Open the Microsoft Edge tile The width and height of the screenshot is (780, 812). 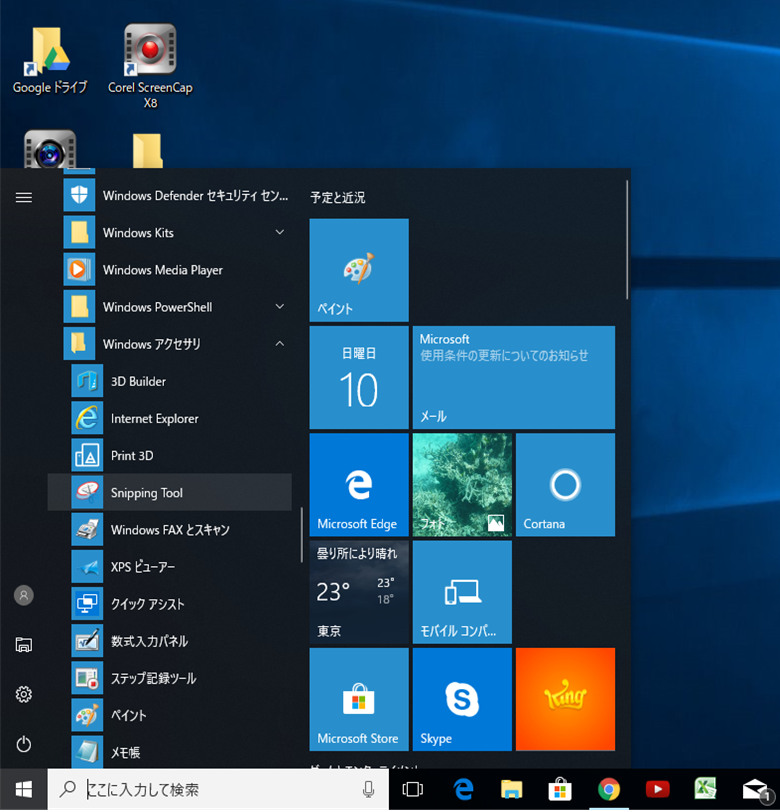click(x=359, y=485)
